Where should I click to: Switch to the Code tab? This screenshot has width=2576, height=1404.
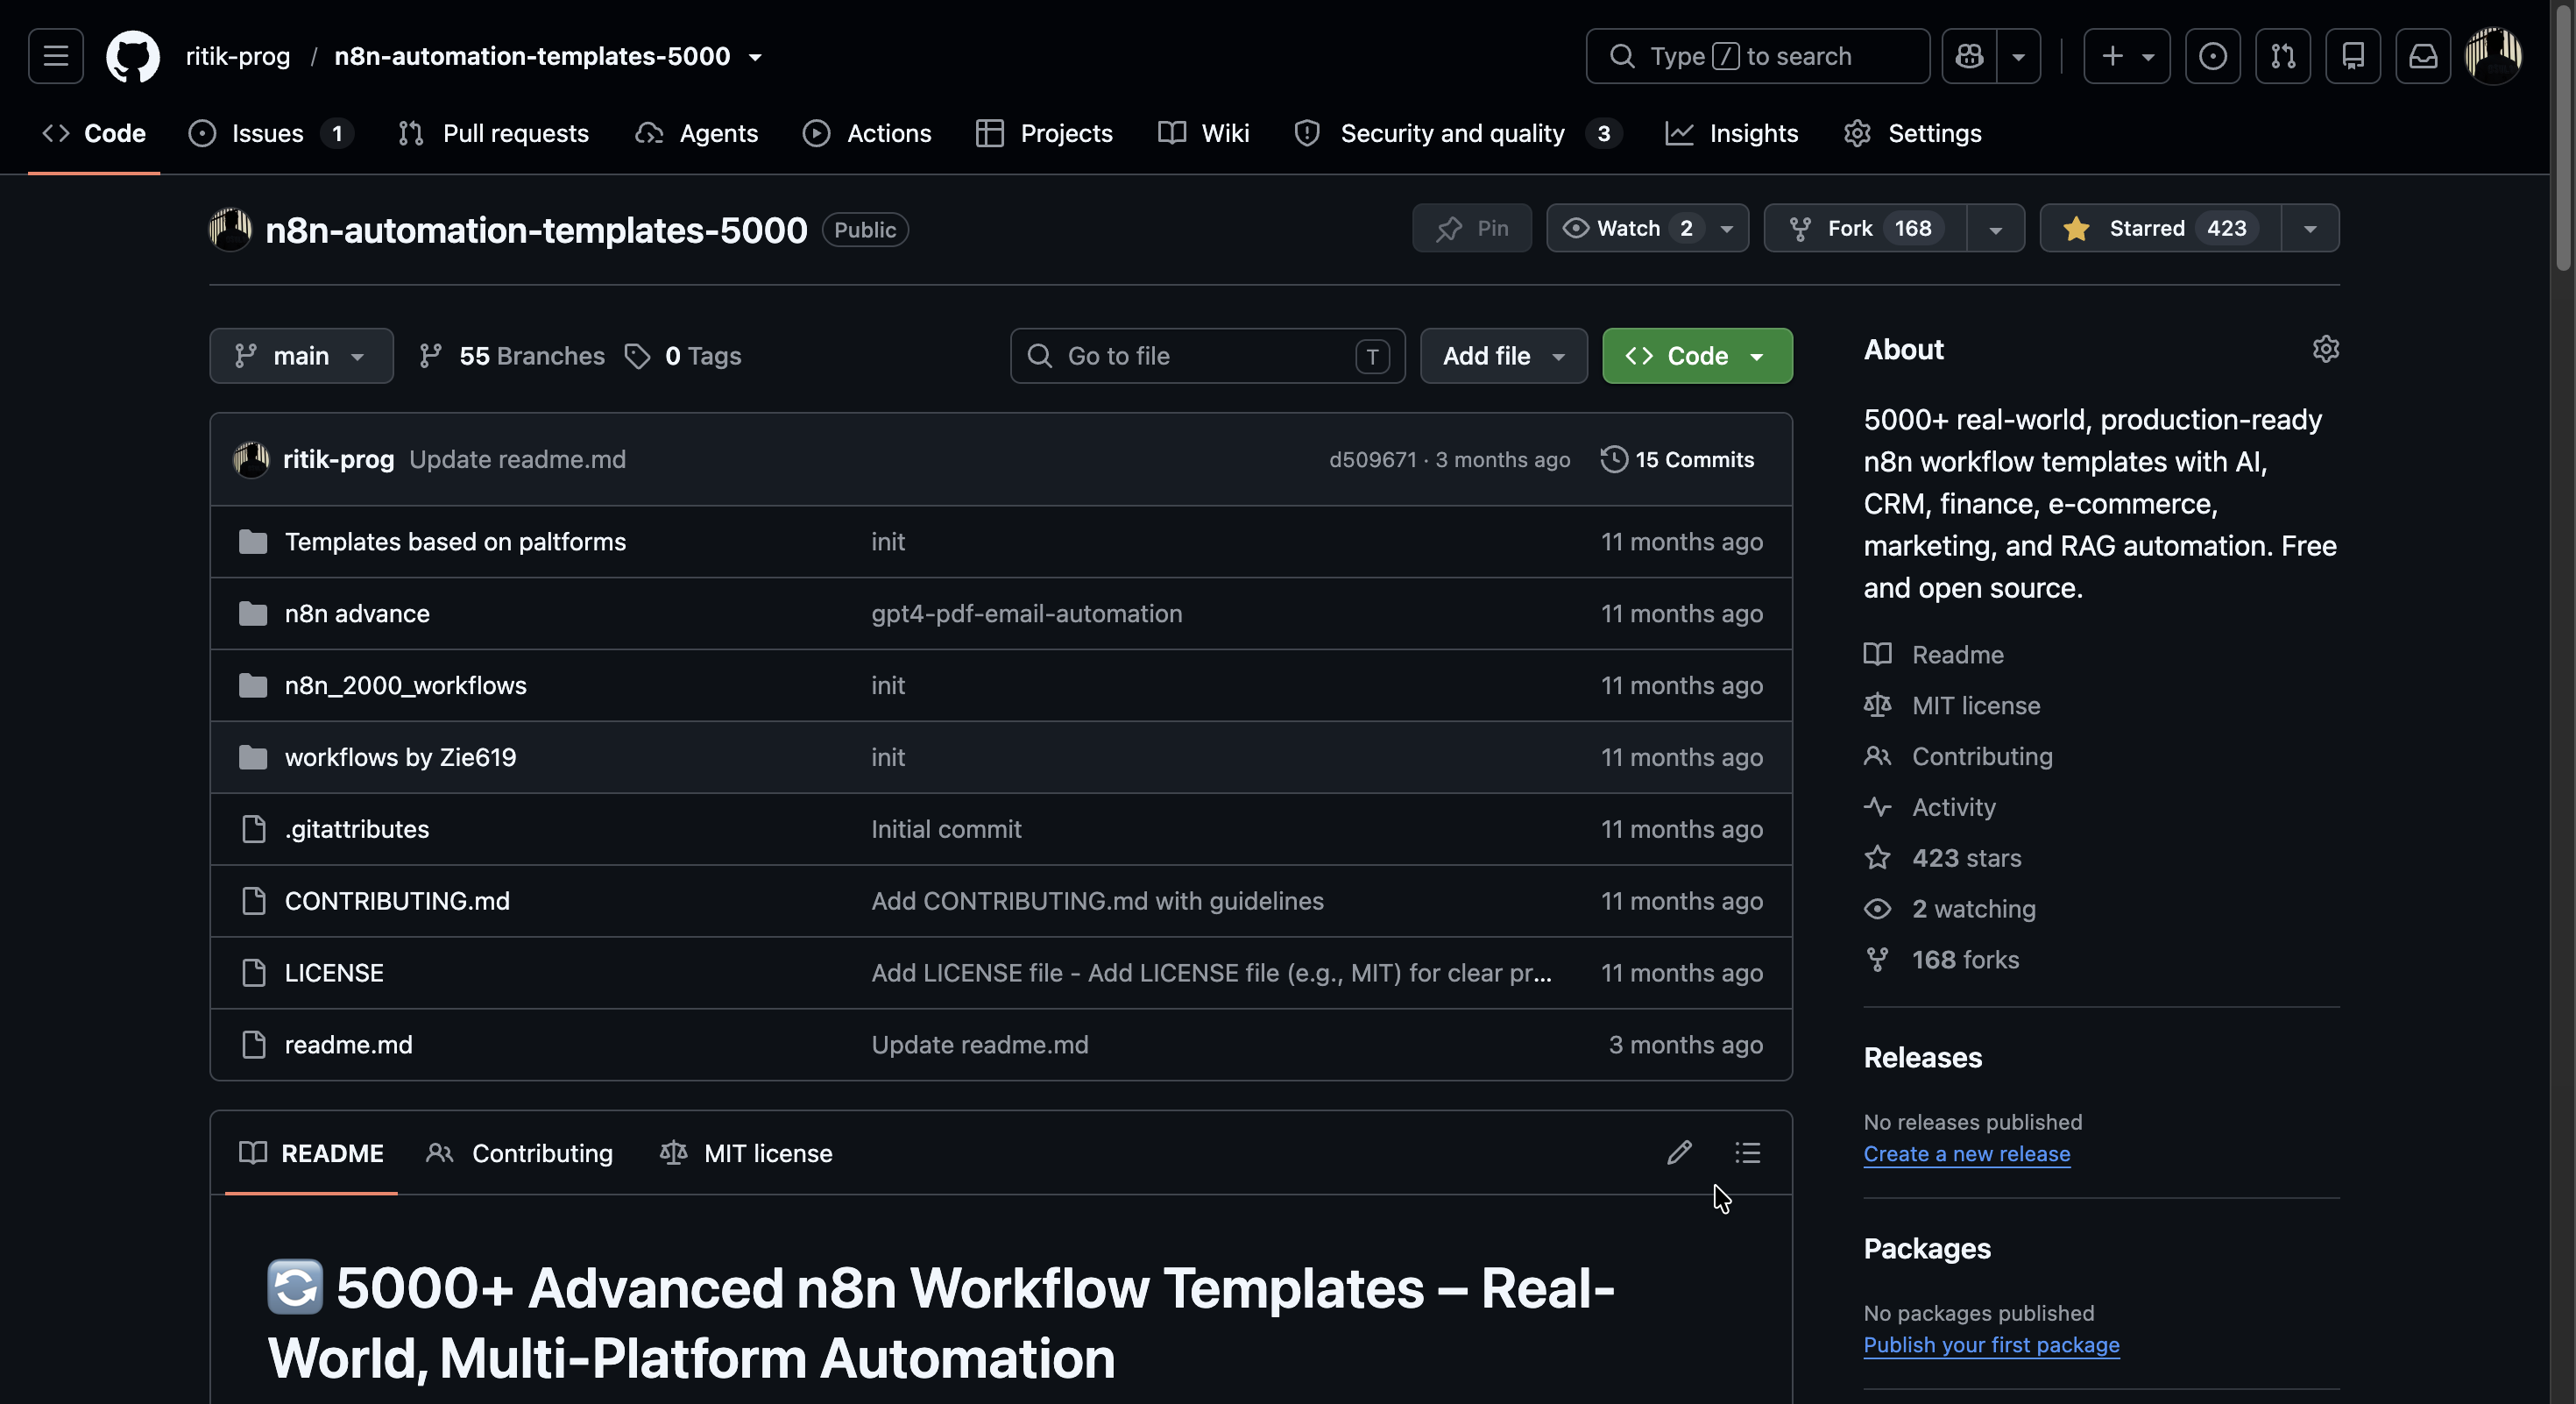point(94,133)
